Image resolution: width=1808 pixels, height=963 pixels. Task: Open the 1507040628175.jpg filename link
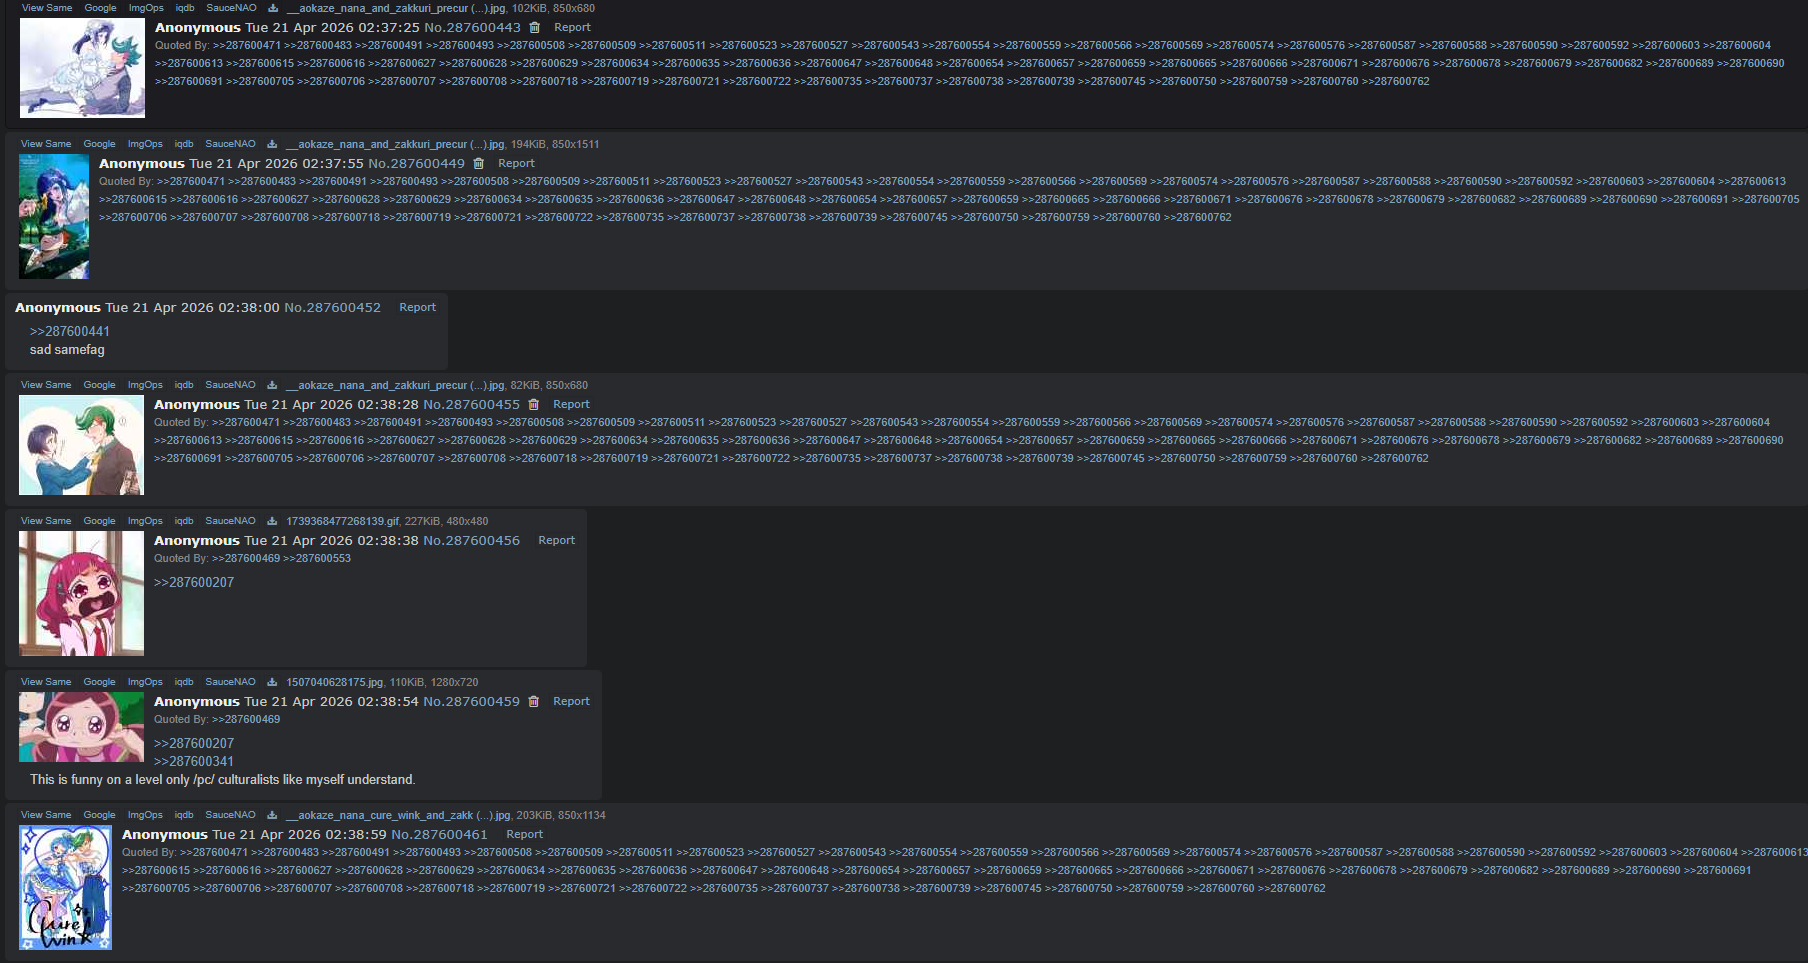[x=334, y=682]
